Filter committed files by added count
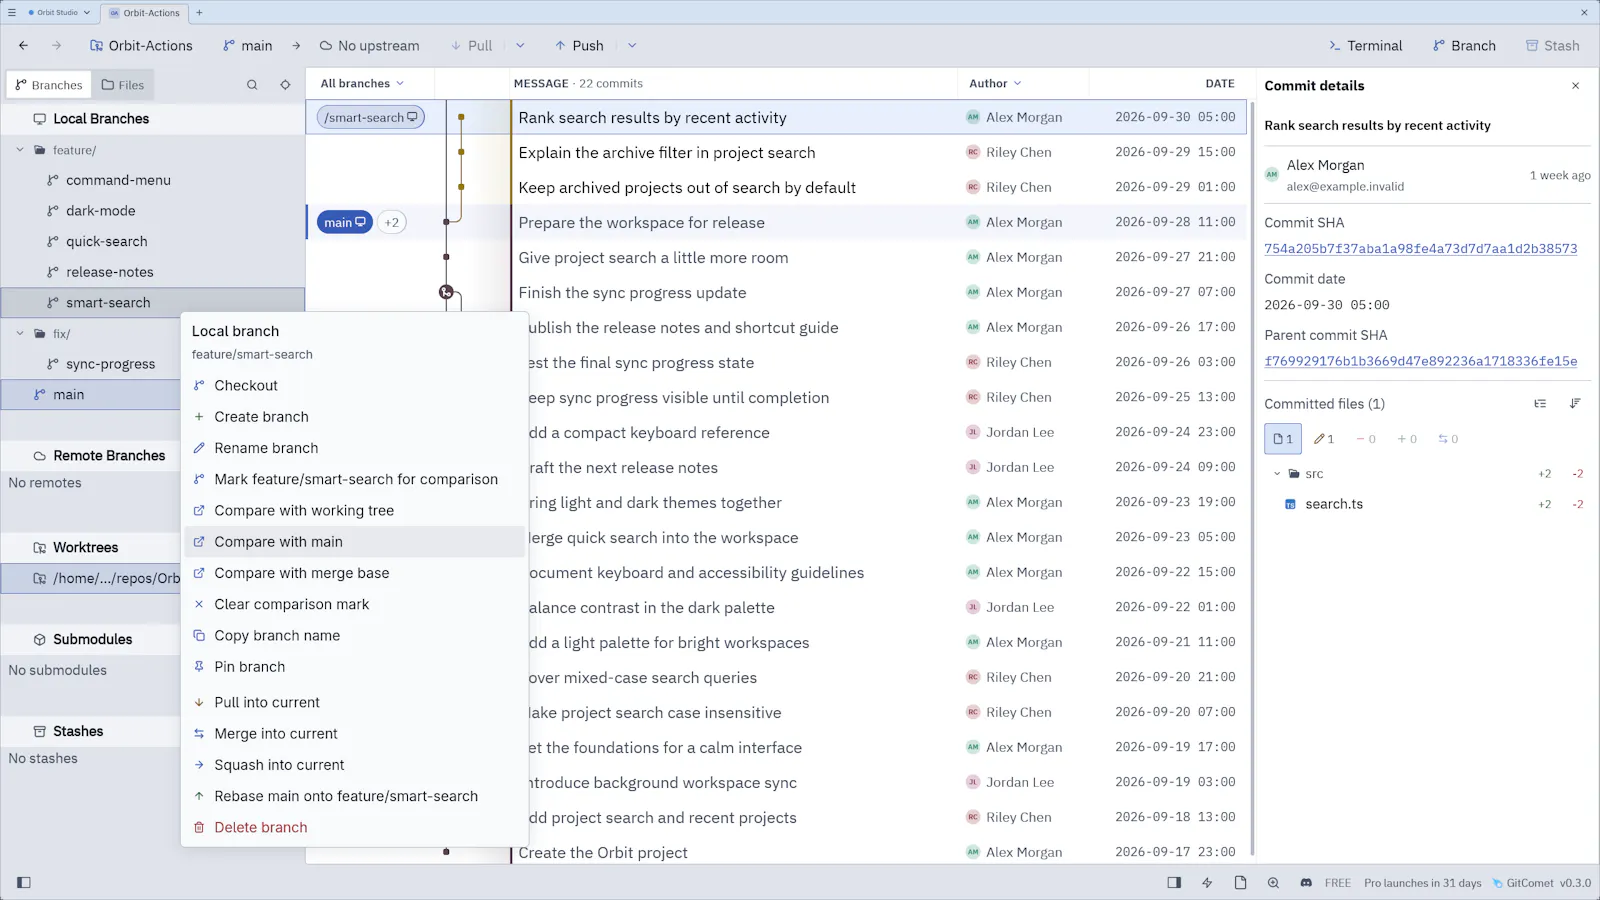The image size is (1600, 900). [1407, 439]
